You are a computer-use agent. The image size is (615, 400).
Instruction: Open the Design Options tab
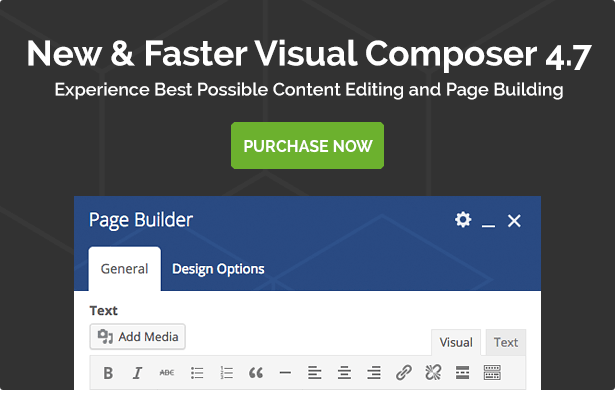click(x=218, y=269)
